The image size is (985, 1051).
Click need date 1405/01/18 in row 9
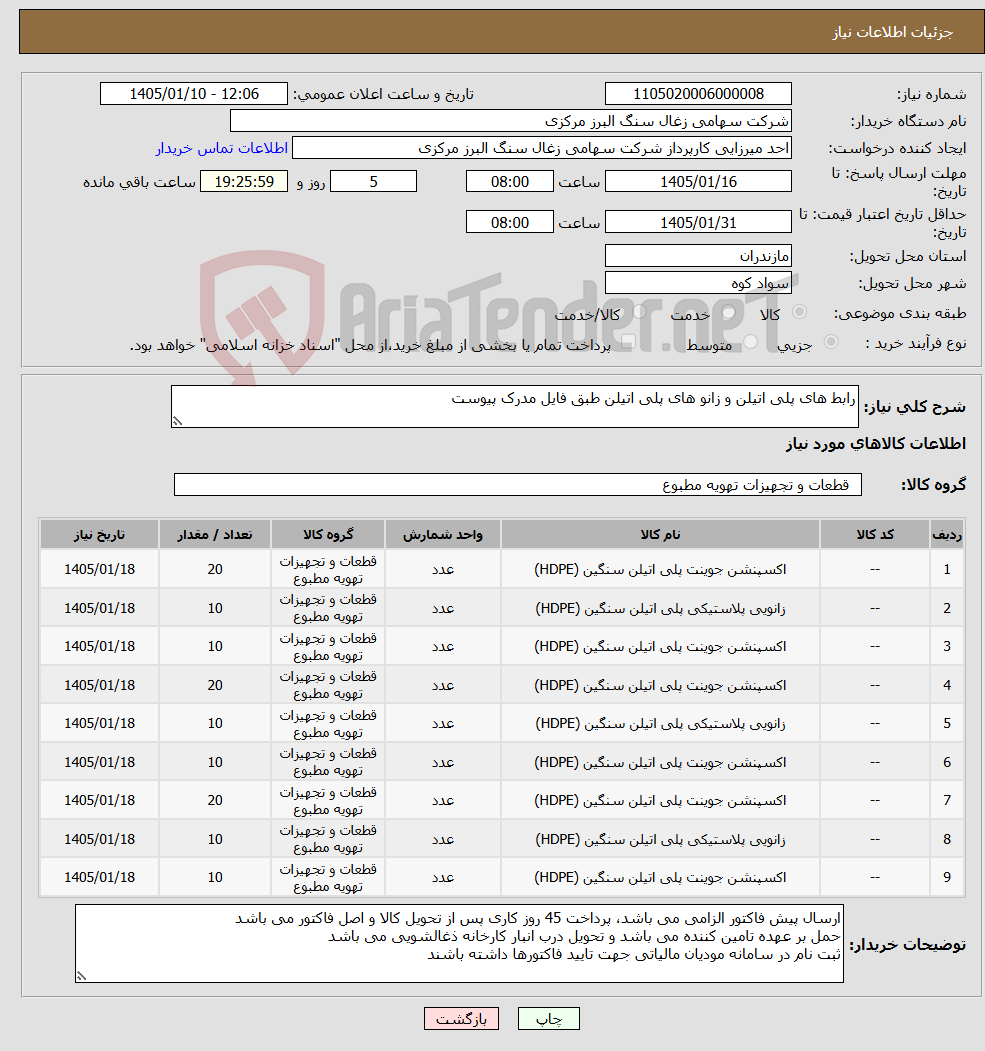99,877
